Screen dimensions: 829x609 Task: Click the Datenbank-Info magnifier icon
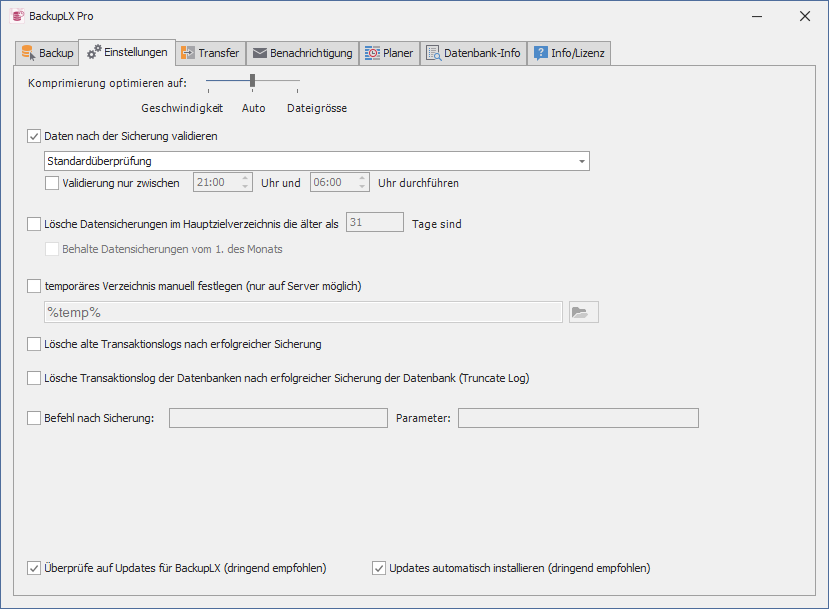point(433,53)
